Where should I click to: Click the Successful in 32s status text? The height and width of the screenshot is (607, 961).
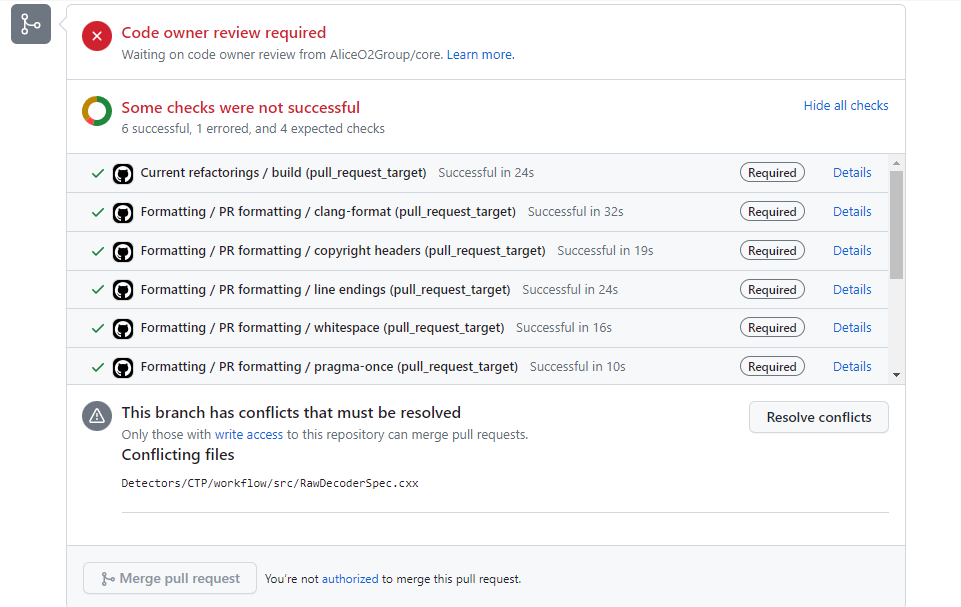coord(575,212)
